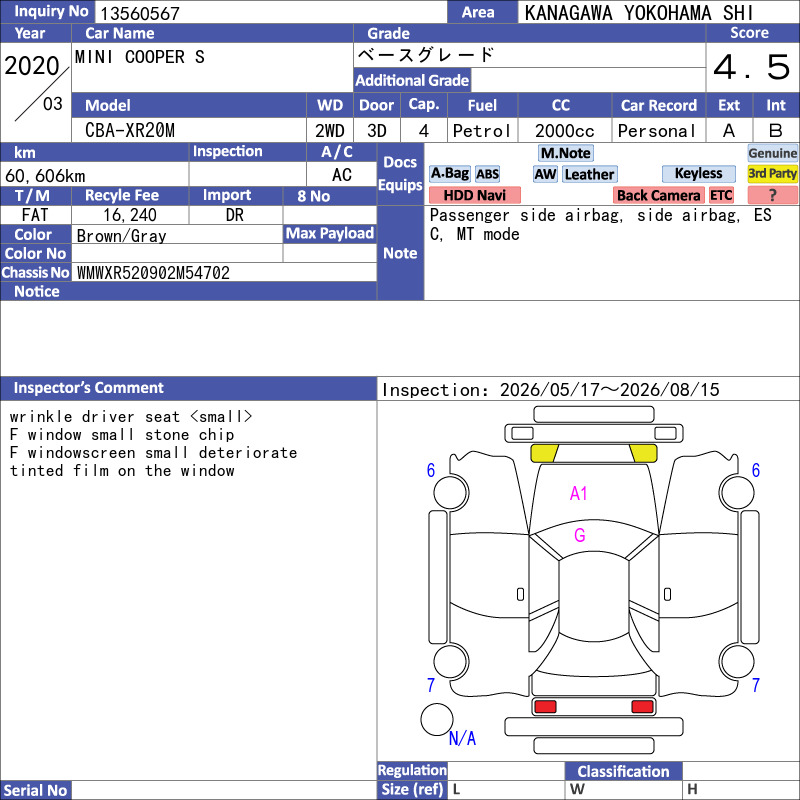Click the Genuine badge

(x=772, y=153)
